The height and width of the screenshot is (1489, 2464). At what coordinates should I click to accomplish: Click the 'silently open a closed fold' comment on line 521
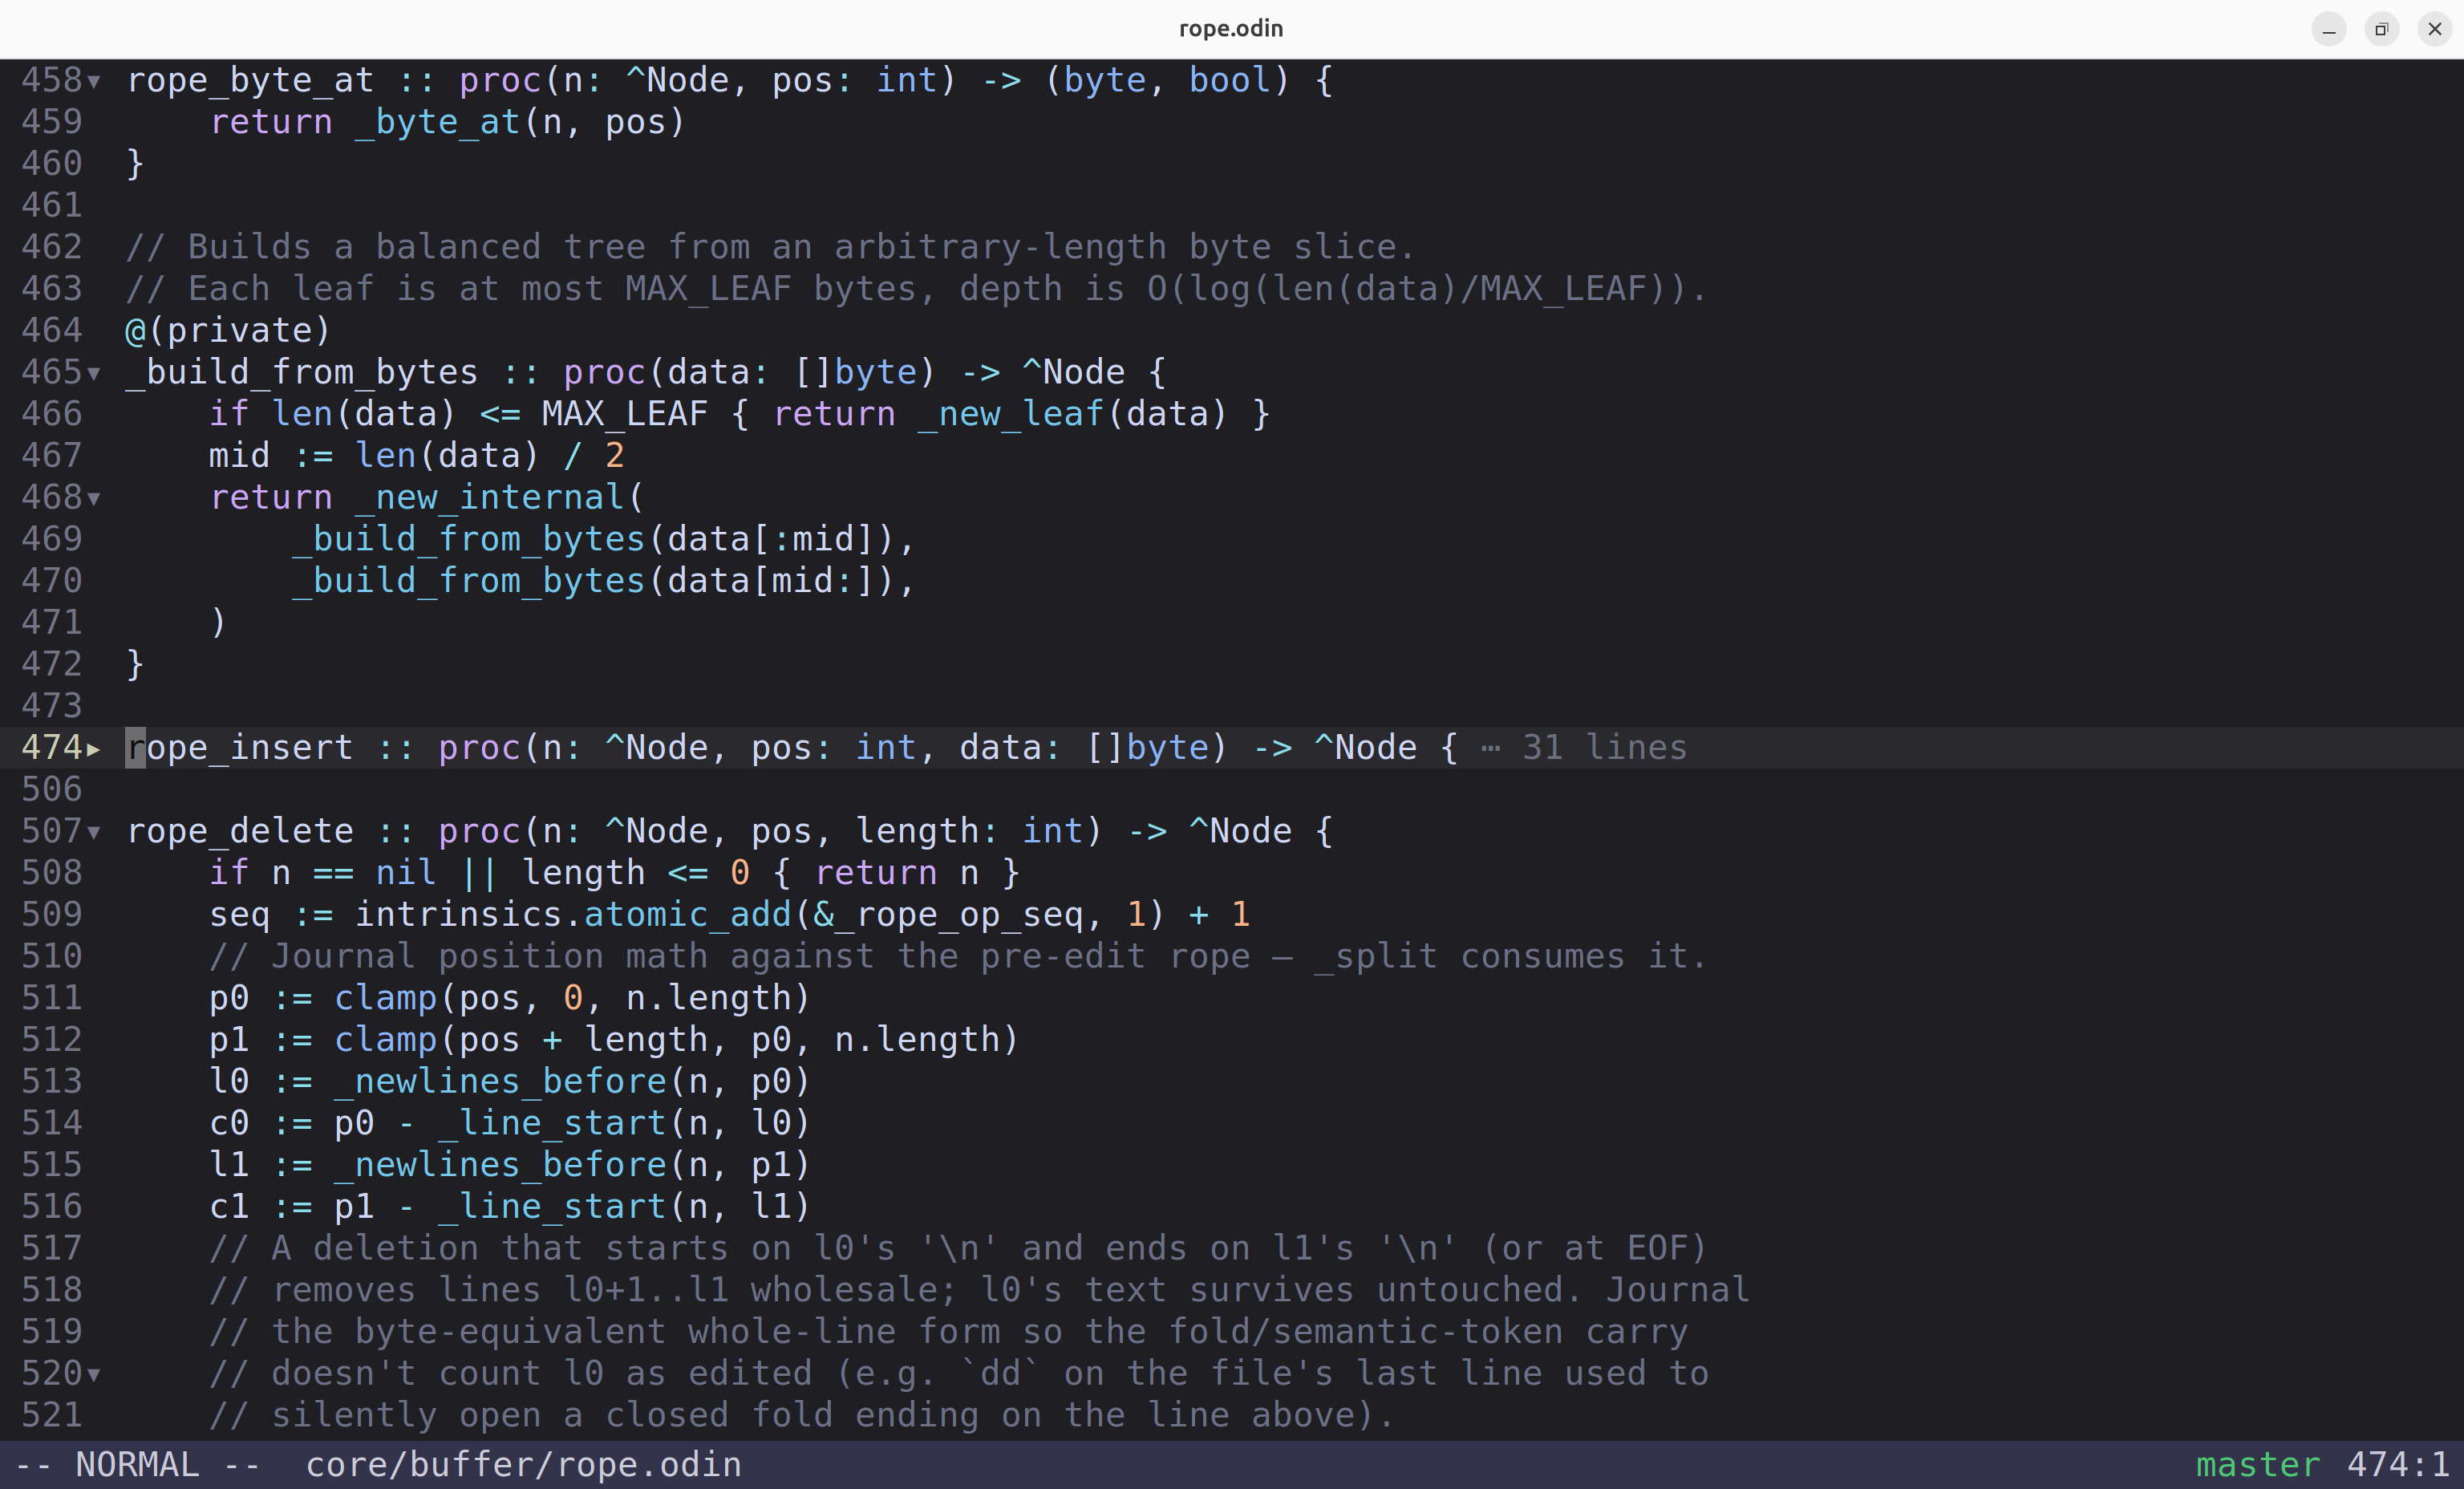tap(801, 1415)
